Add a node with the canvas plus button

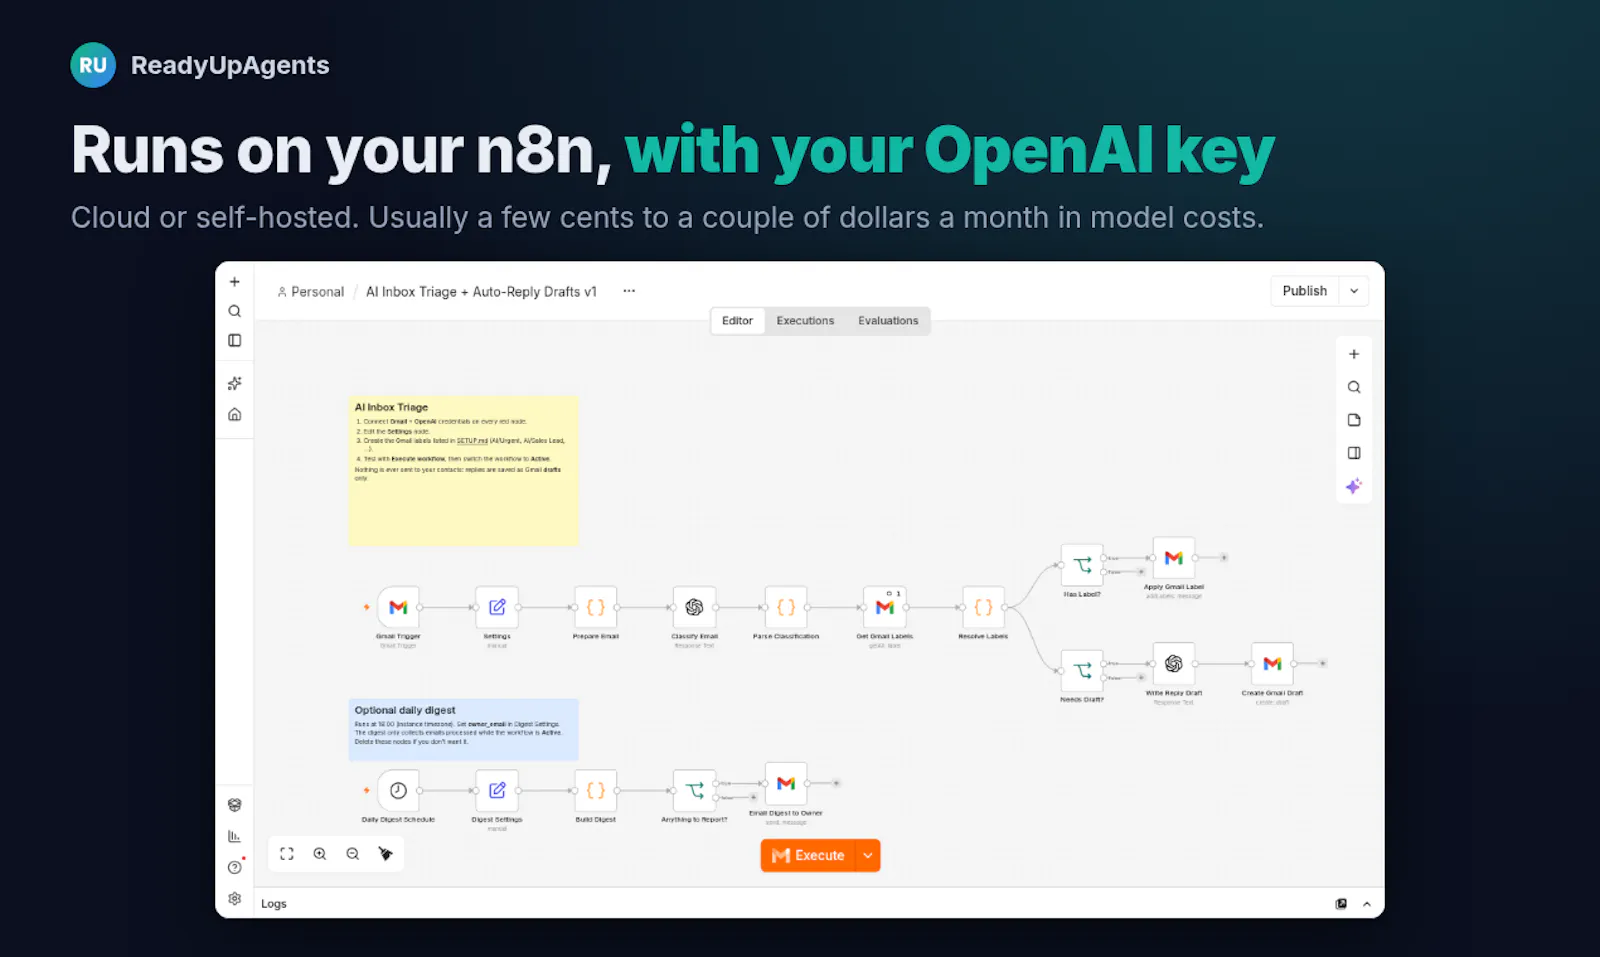coord(1354,354)
